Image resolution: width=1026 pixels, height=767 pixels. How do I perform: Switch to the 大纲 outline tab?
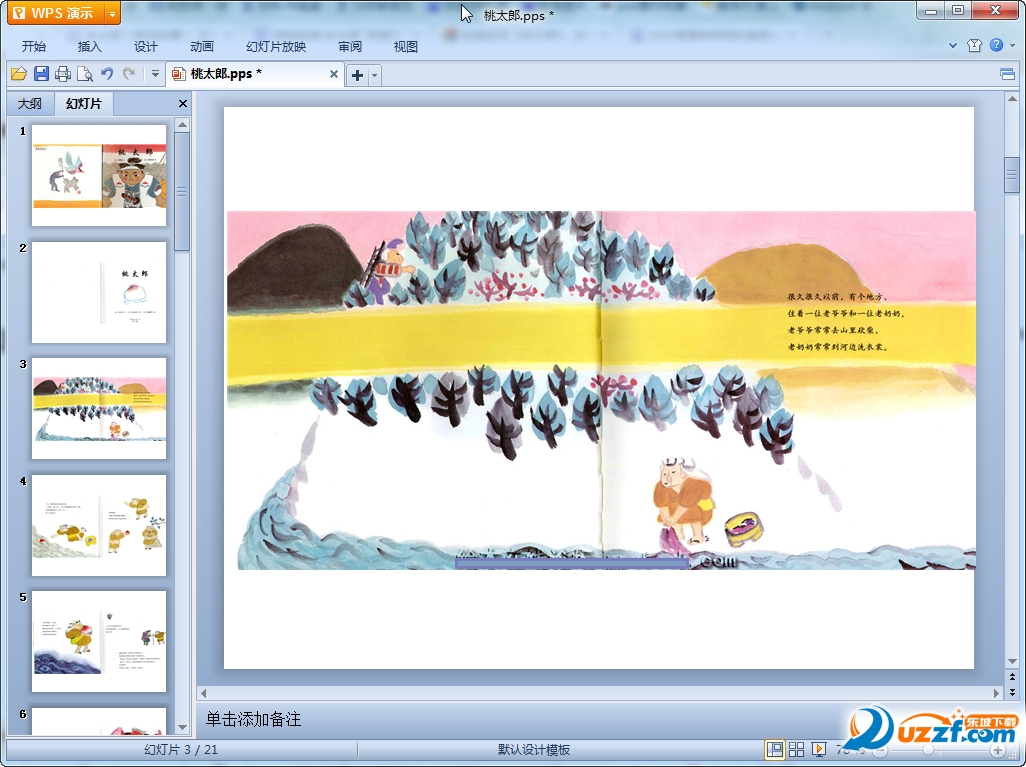(x=29, y=103)
